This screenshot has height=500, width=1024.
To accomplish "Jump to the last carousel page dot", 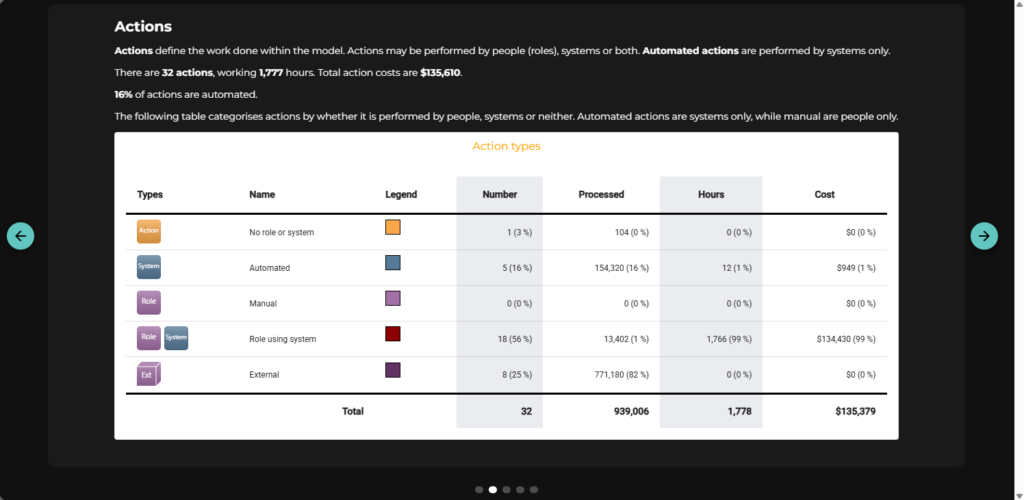I will 534,490.
